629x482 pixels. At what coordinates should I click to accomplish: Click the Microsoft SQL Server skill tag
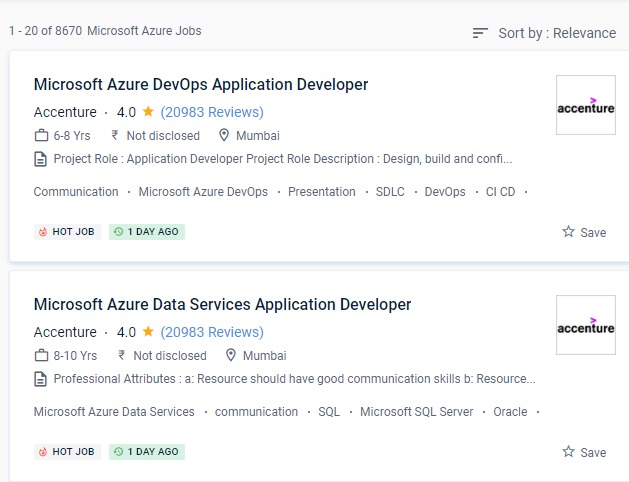click(x=416, y=412)
